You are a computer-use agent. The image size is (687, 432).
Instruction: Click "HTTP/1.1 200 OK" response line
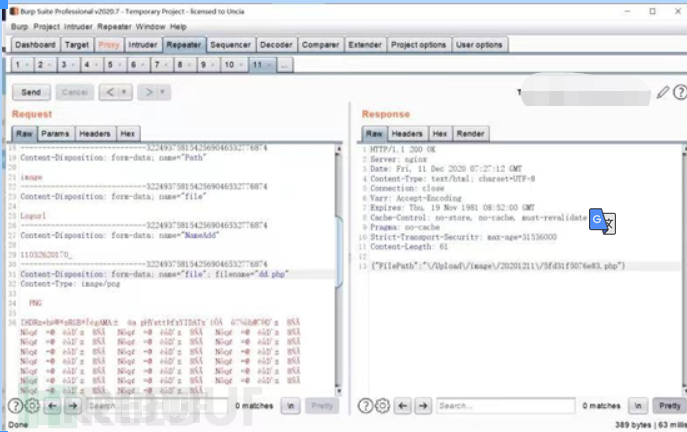click(403, 149)
